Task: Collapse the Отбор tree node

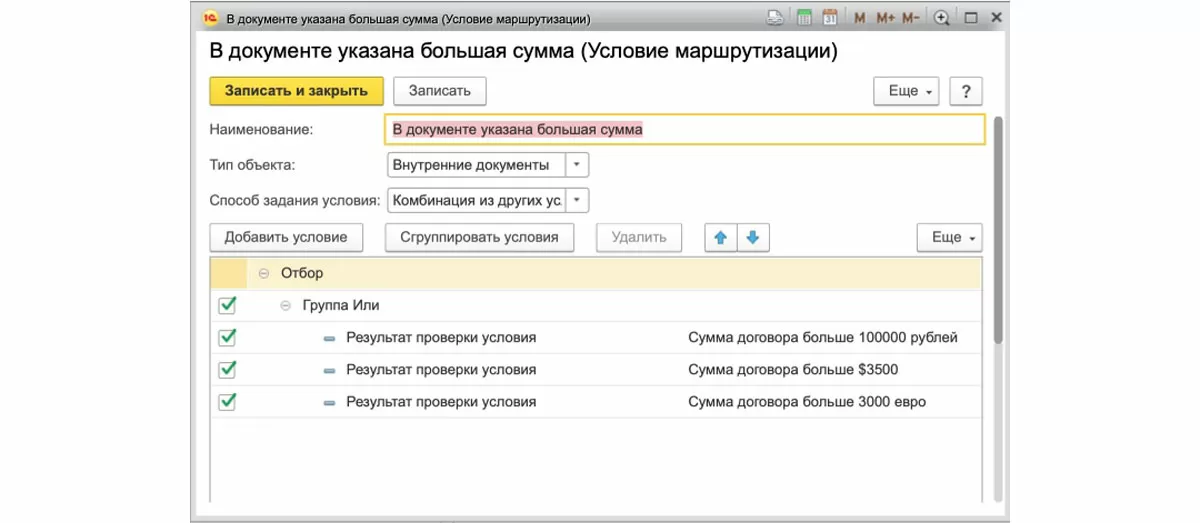Action: click(x=264, y=272)
